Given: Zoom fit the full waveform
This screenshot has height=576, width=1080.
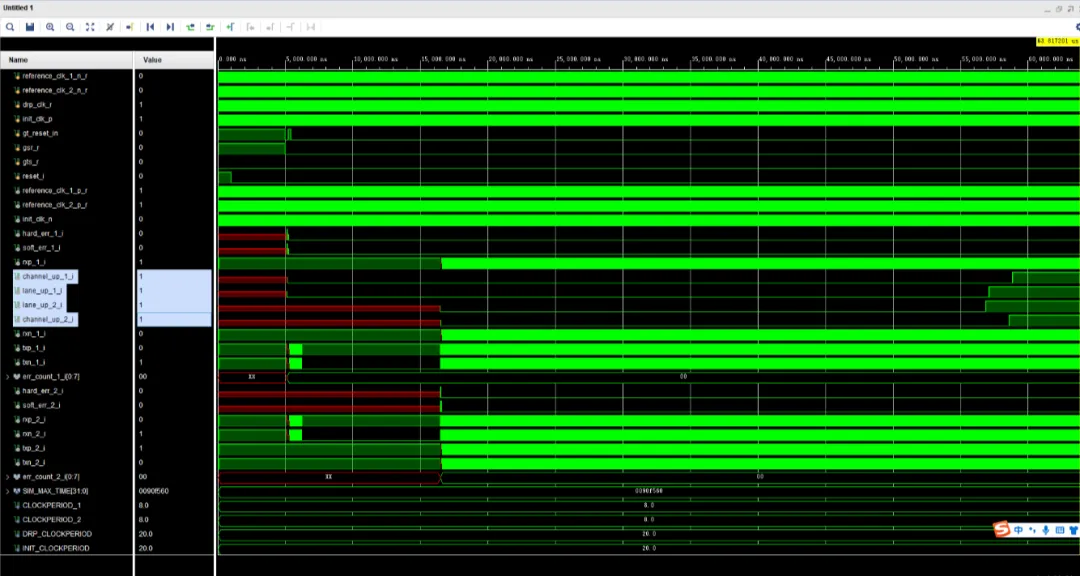Looking at the screenshot, I should (x=90, y=27).
